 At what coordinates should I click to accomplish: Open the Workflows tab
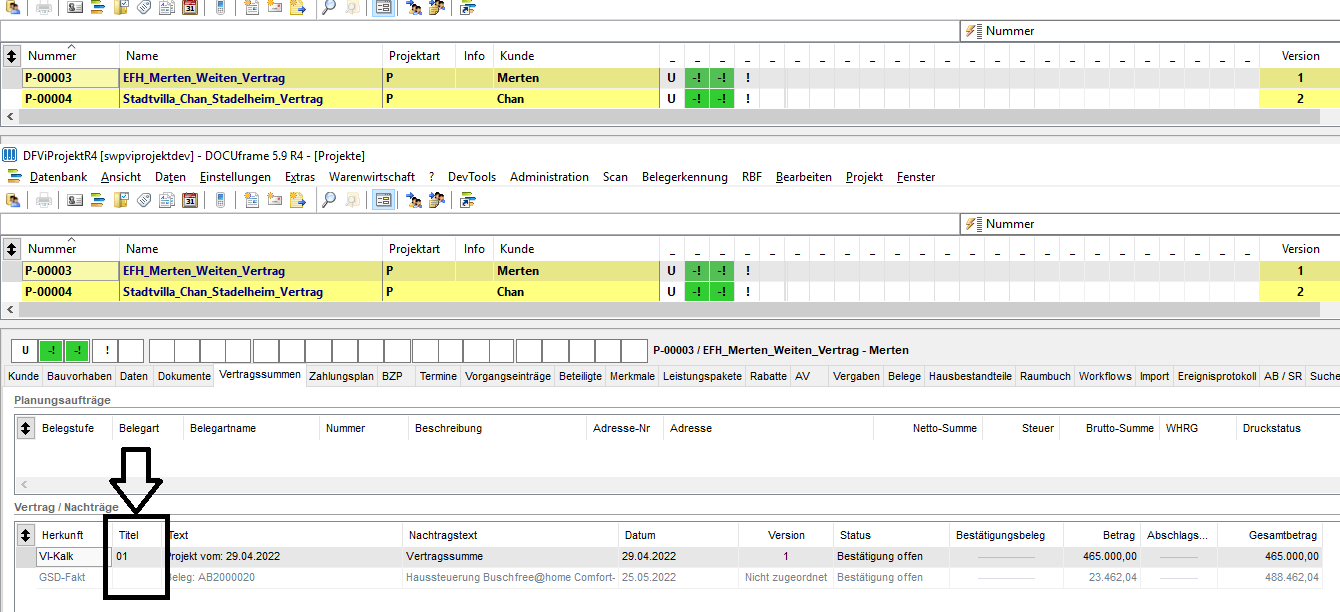[1105, 376]
